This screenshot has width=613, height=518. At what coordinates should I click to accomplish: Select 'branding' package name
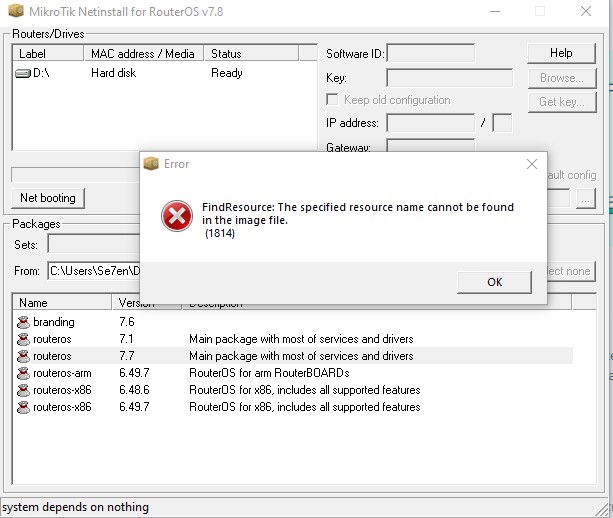coord(54,322)
